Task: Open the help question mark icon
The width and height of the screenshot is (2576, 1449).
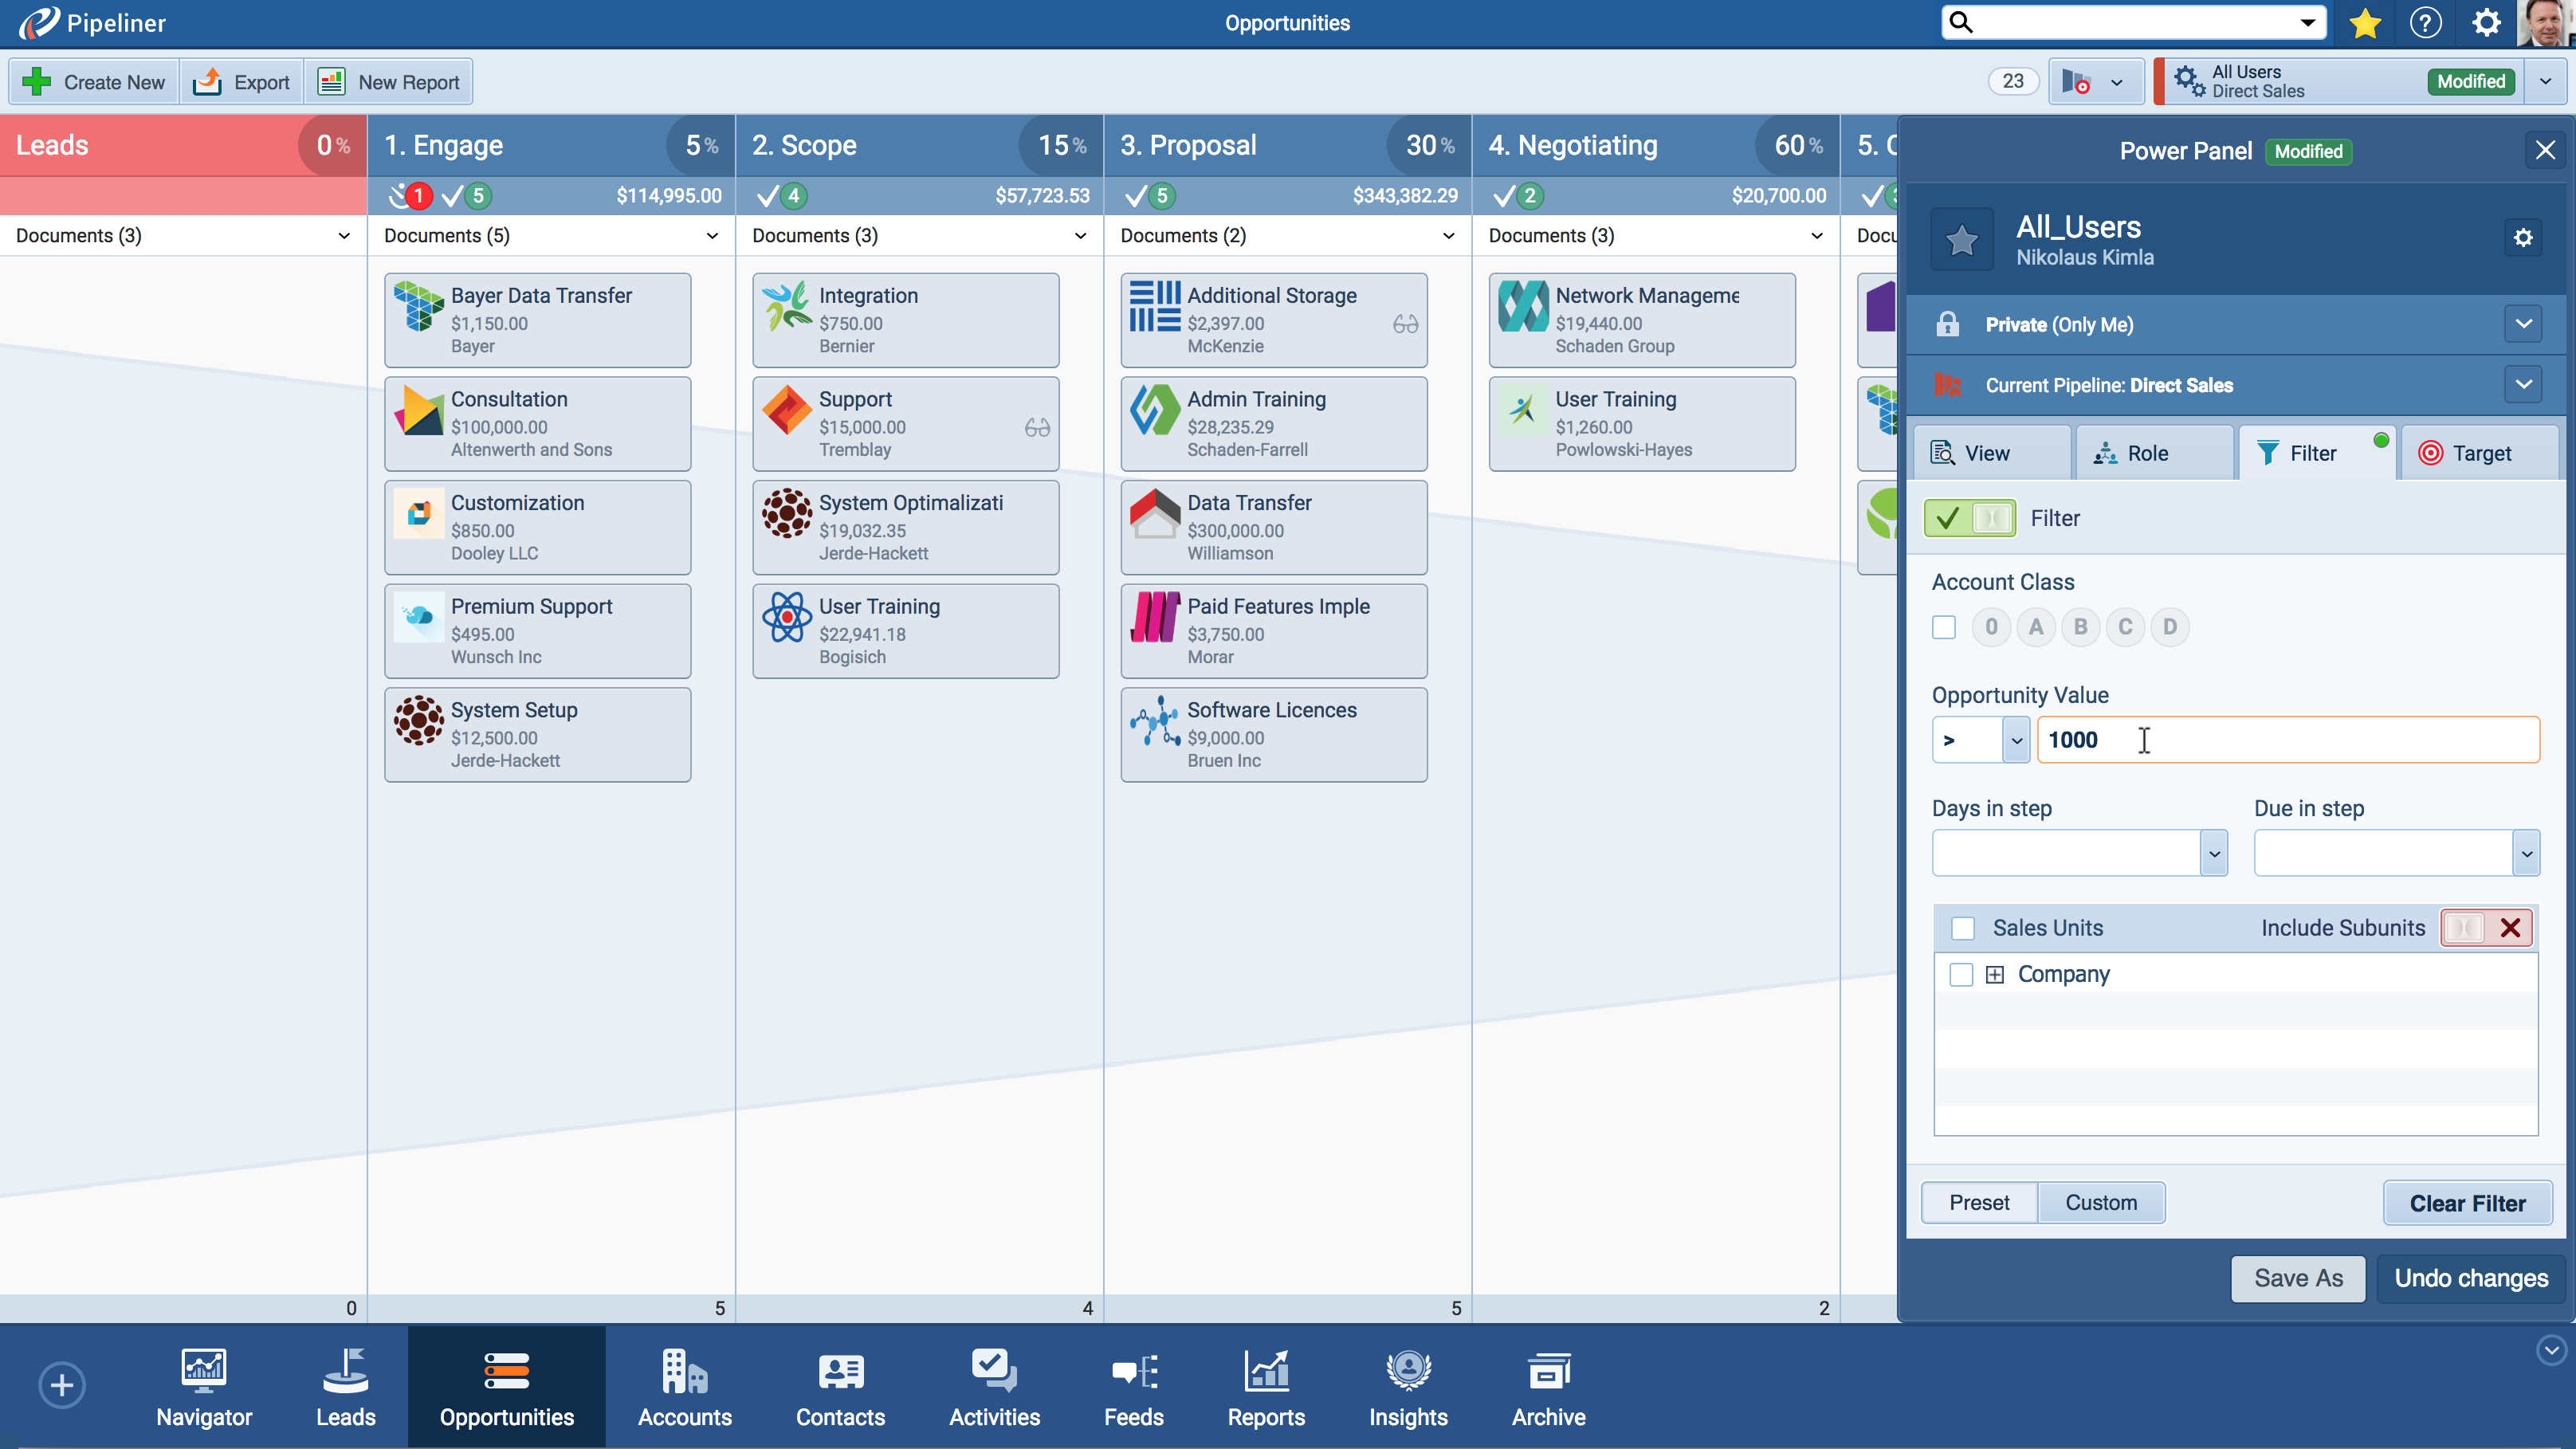Action: (x=2425, y=23)
